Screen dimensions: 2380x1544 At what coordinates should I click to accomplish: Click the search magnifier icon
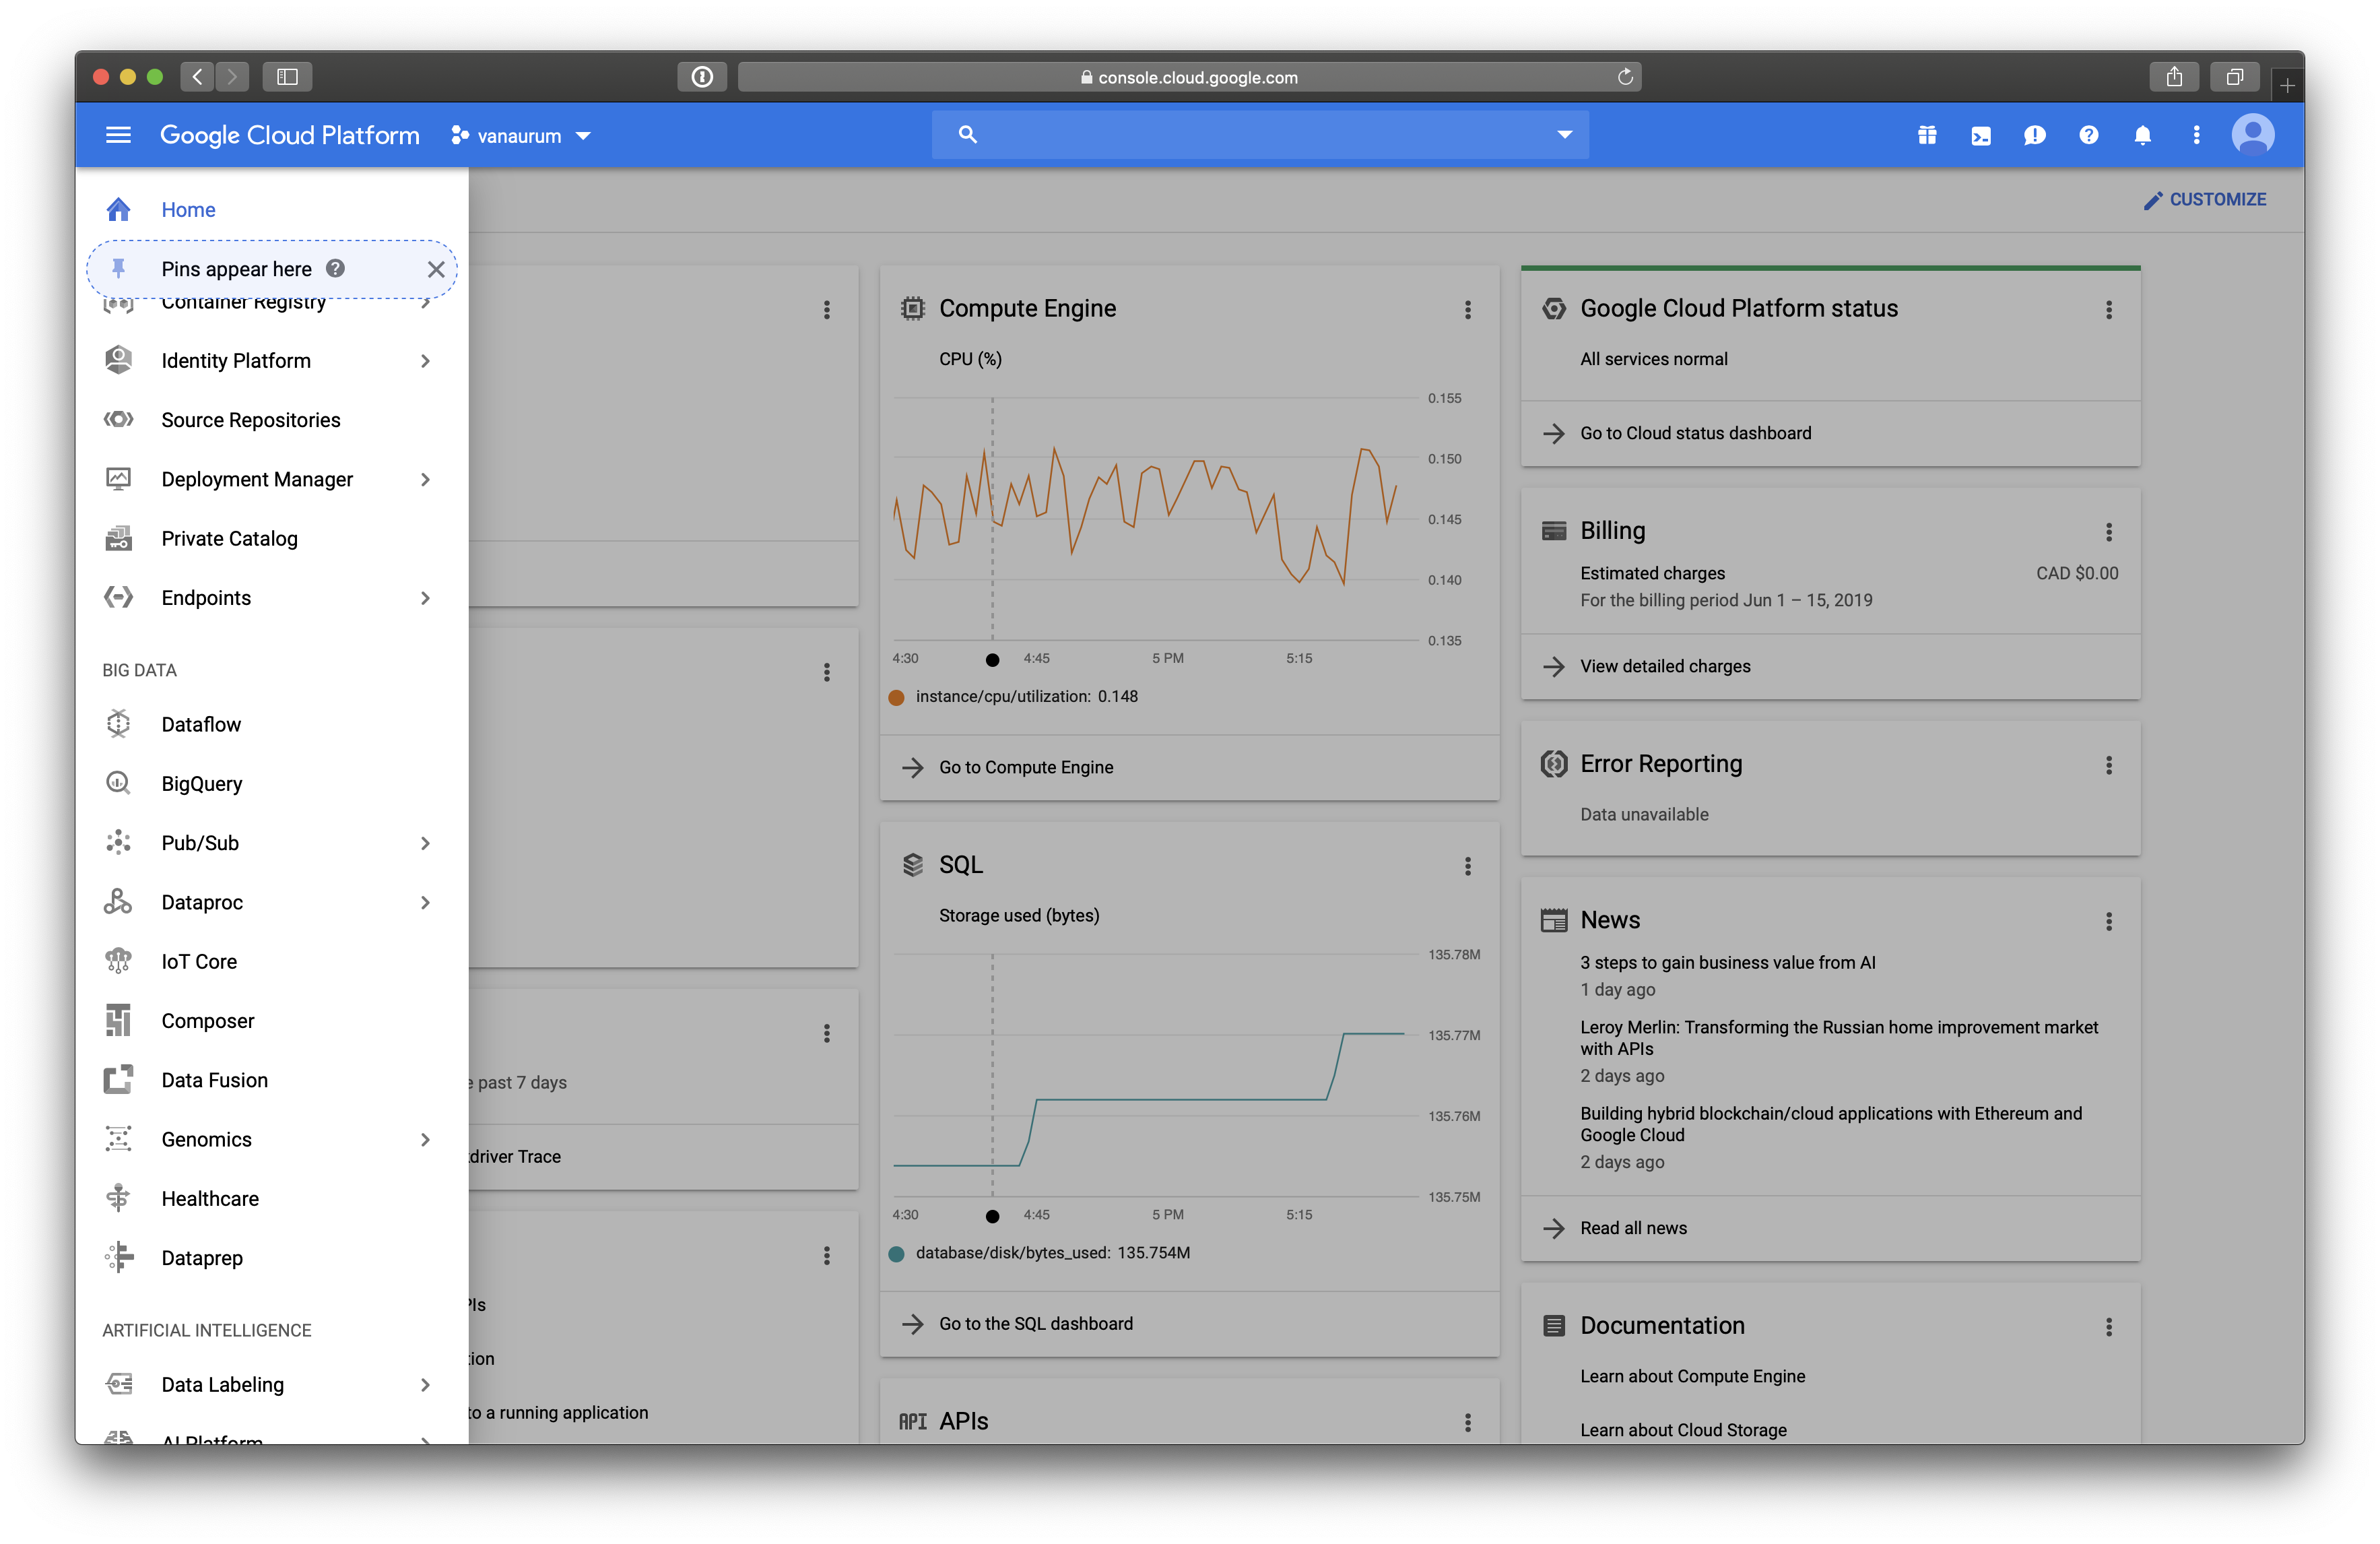tap(967, 134)
